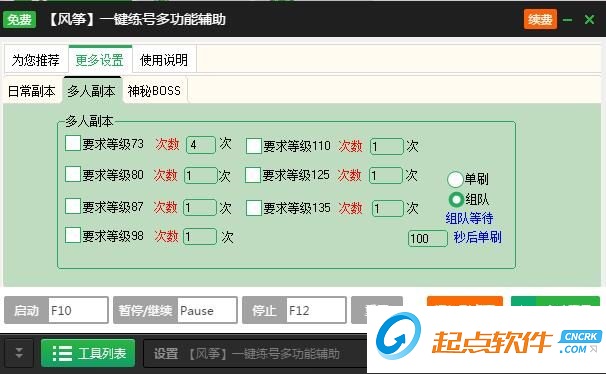Click the 次数 field for 等级125
The height and width of the screenshot is (374, 606).
point(386,175)
